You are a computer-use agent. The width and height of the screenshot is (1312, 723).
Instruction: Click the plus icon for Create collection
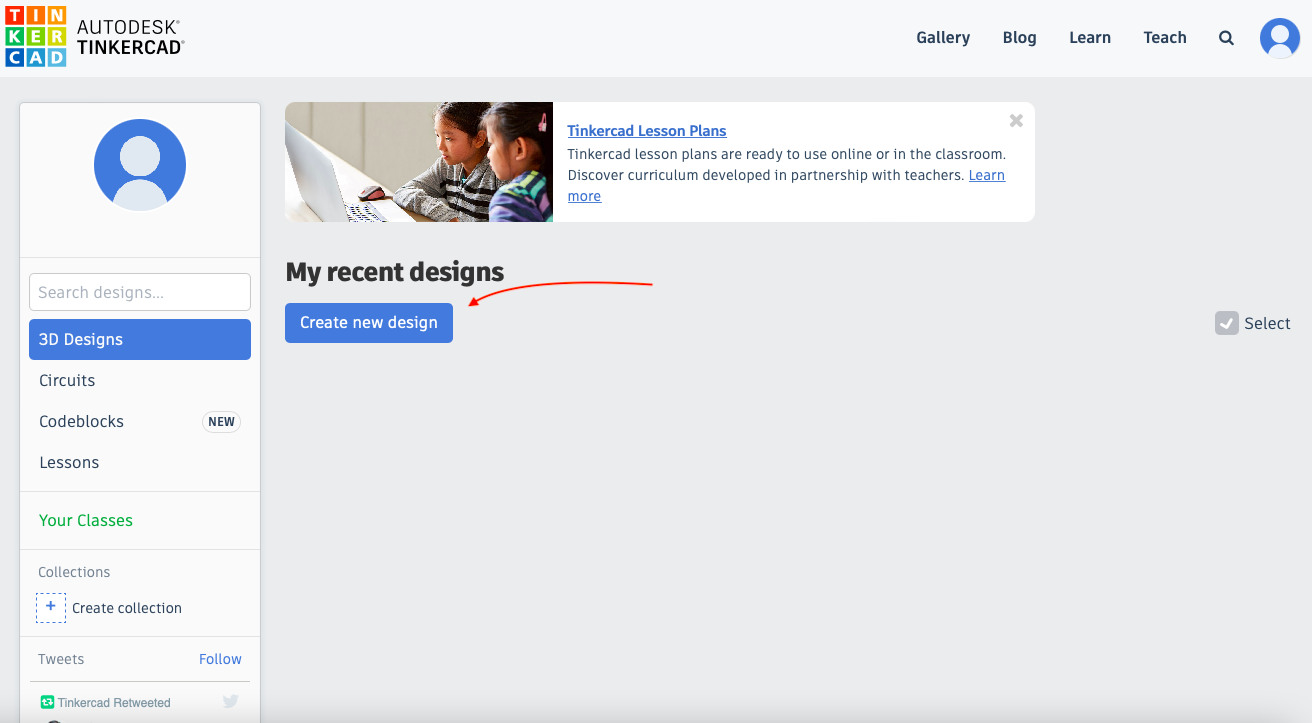(x=51, y=607)
